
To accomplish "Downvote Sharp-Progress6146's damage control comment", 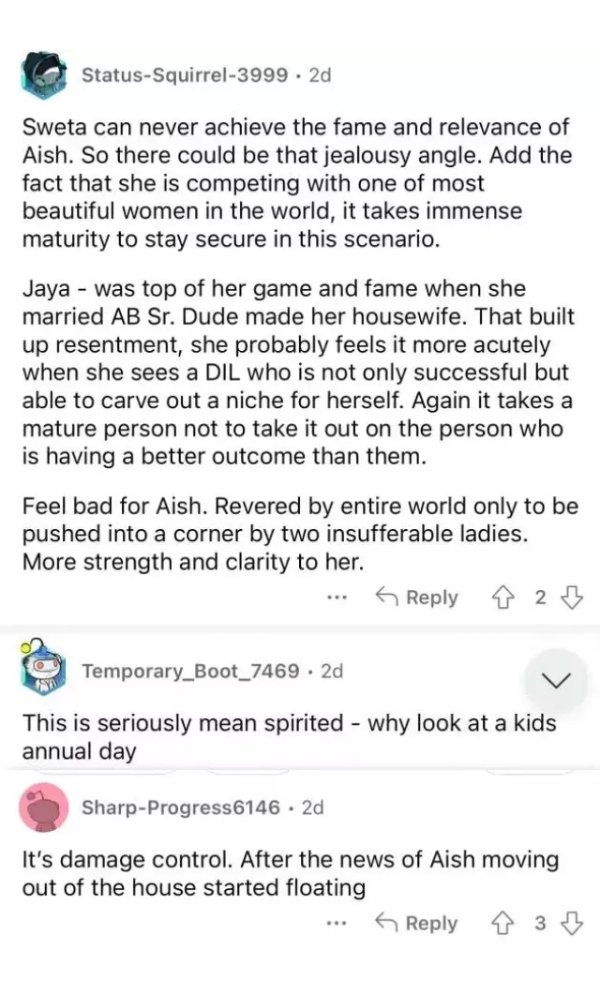I will 572,923.
